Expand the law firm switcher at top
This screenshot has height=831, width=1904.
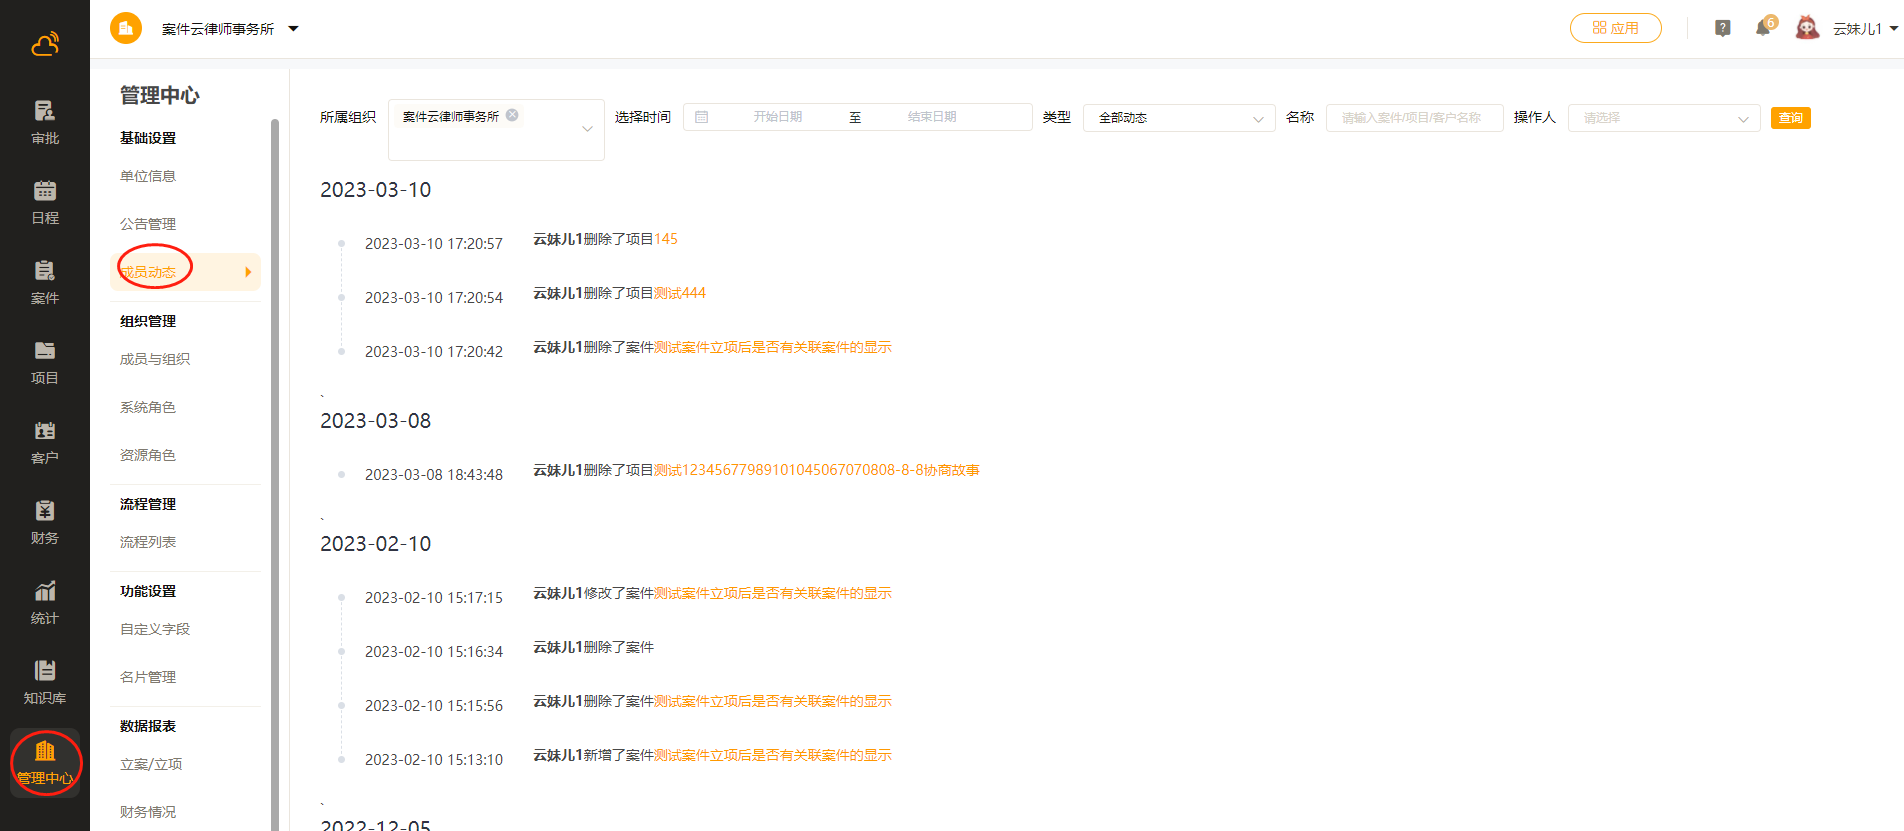click(293, 29)
